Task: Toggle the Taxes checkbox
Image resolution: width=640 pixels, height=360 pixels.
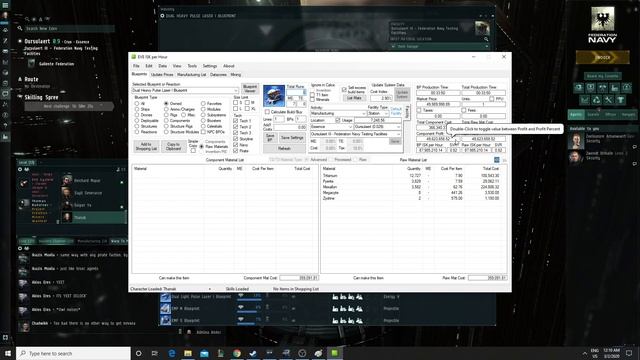Action: [419, 110]
